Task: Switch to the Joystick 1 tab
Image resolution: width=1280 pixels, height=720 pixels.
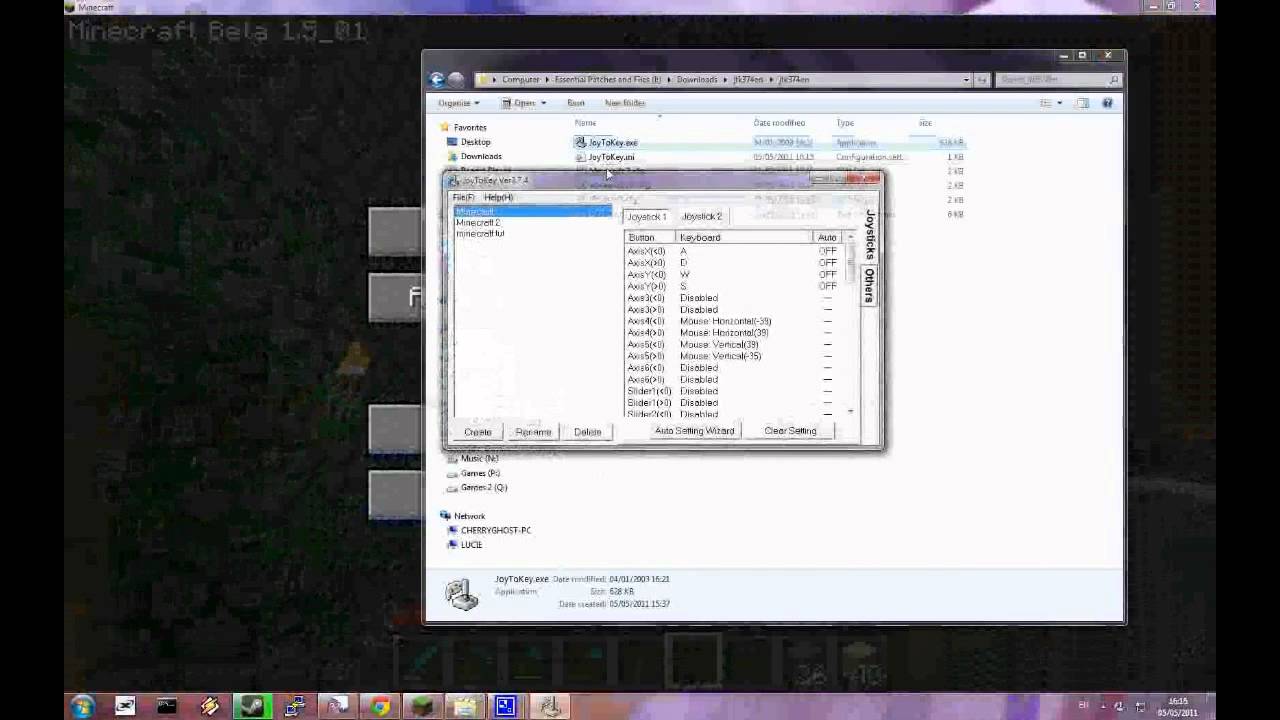Action: click(x=646, y=216)
